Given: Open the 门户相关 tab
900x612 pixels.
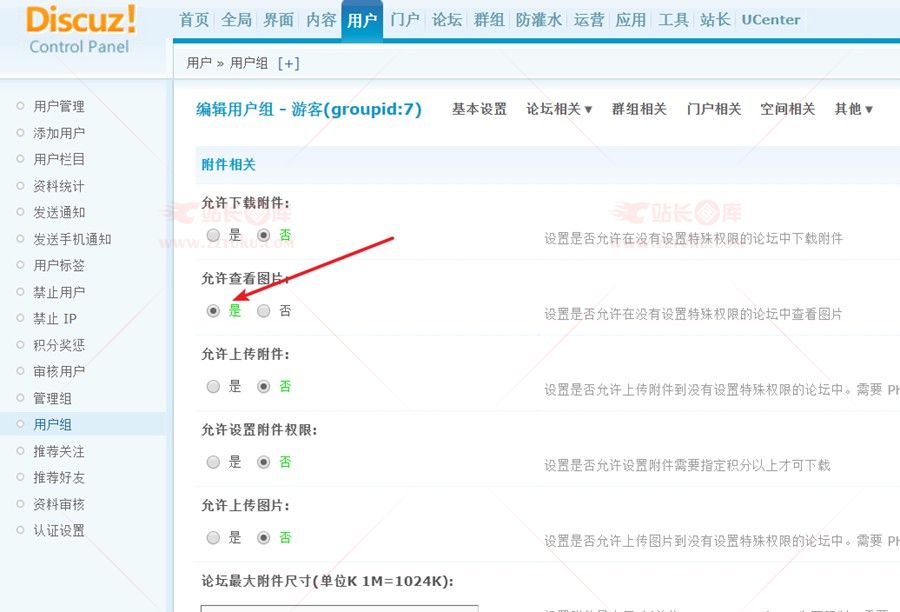Looking at the screenshot, I should click(x=713, y=109).
